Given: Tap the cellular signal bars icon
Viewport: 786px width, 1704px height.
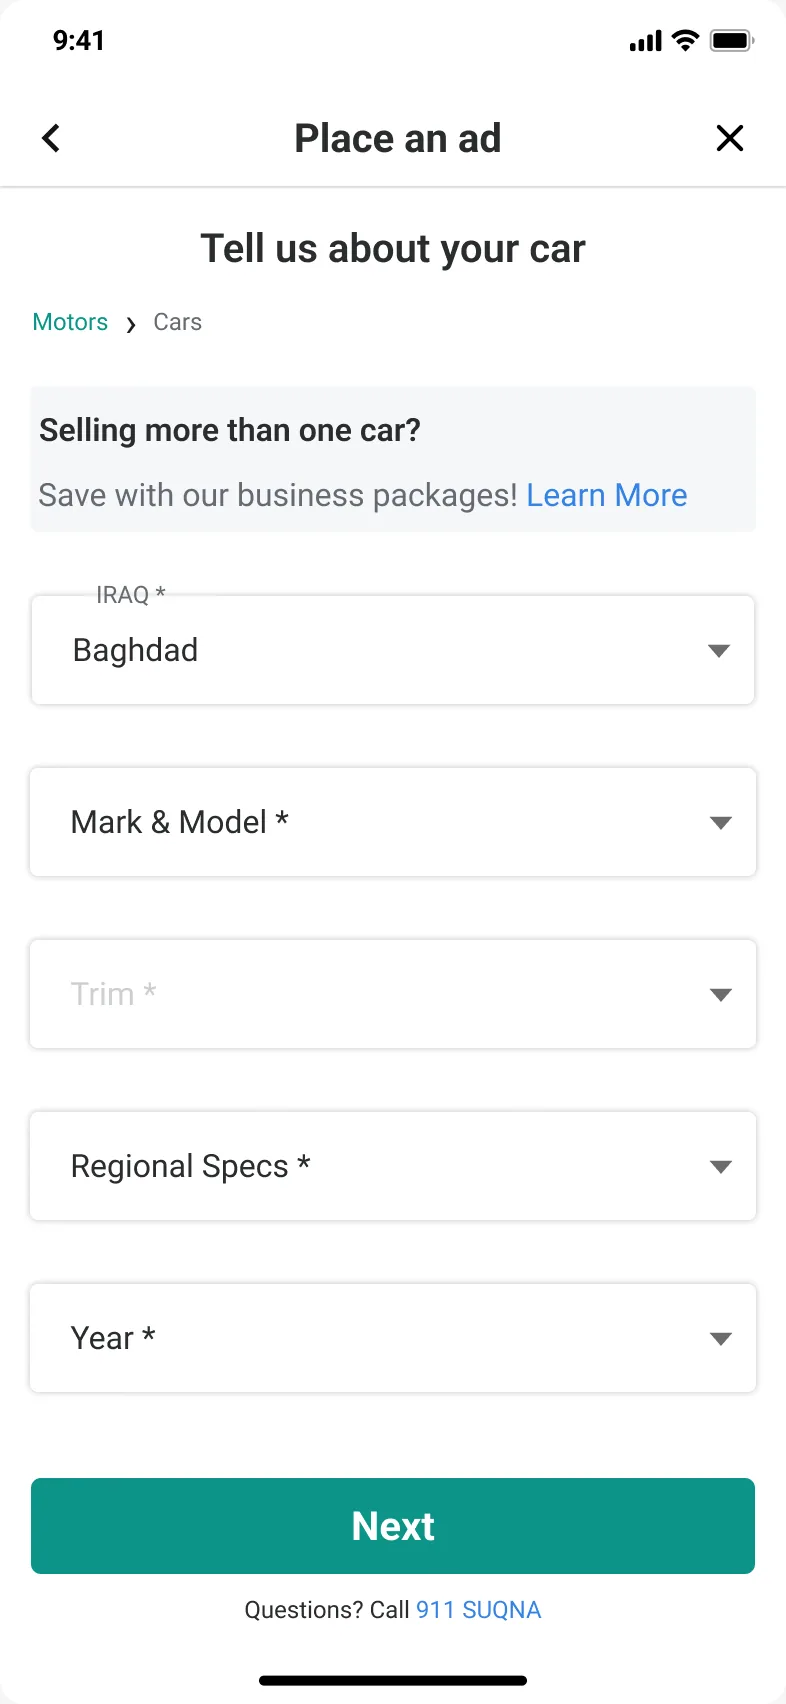Looking at the screenshot, I should 645,41.
